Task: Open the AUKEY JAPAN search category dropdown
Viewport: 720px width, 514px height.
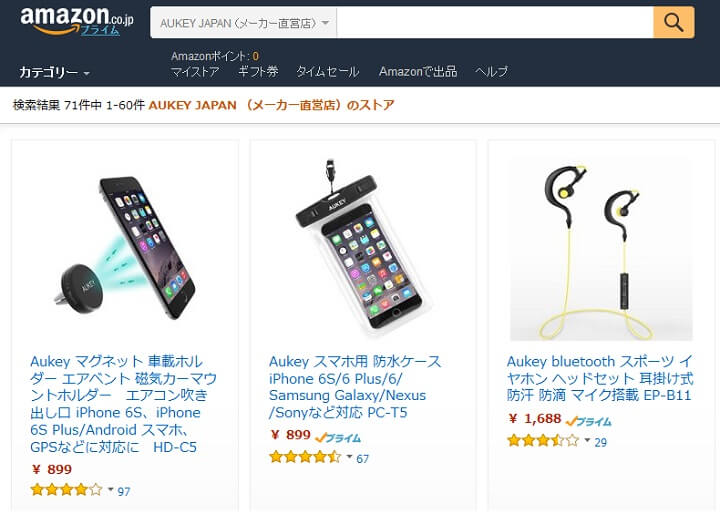Action: tap(244, 23)
